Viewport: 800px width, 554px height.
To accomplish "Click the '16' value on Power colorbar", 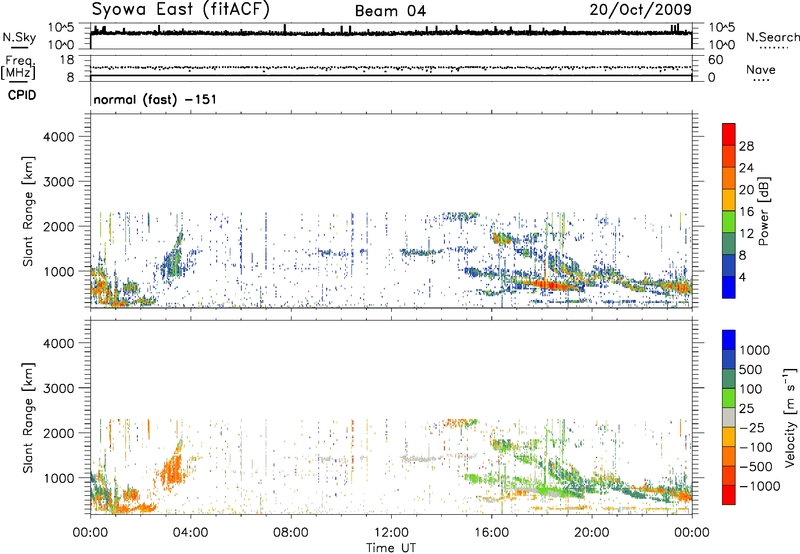I will click(x=746, y=212).
